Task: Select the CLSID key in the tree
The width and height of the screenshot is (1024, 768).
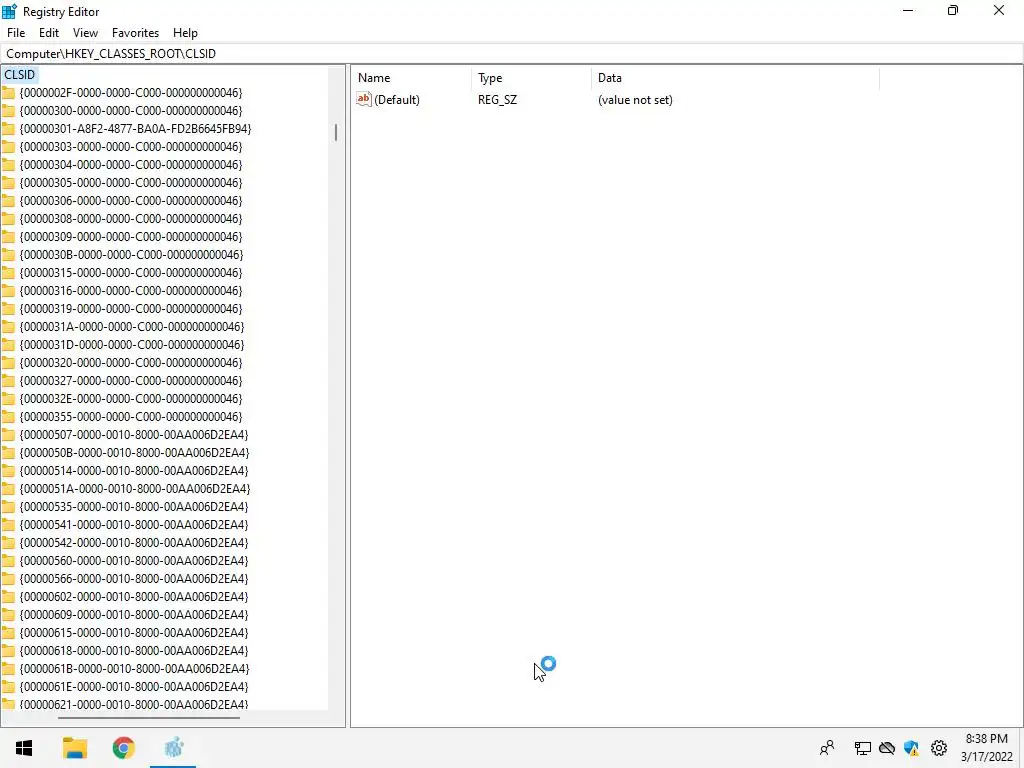Action: tap(20, 74)
